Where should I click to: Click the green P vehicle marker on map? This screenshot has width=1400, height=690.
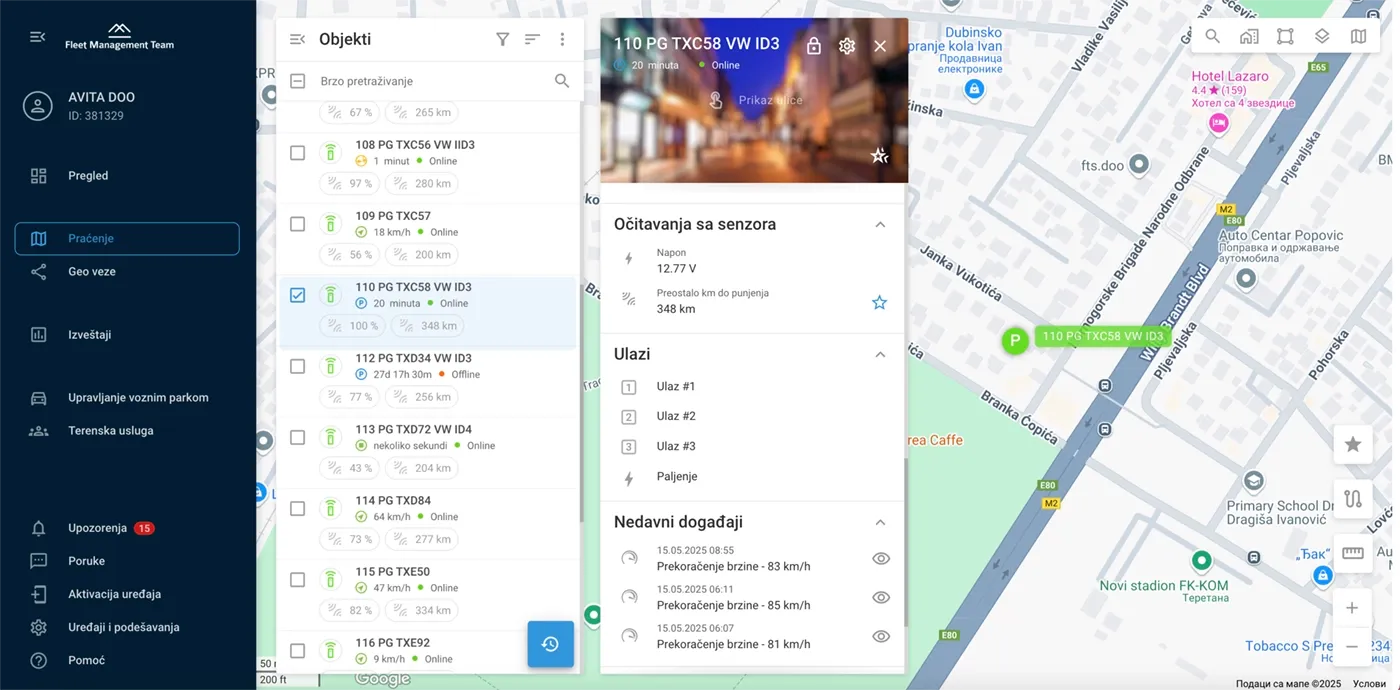point(1015,341)
